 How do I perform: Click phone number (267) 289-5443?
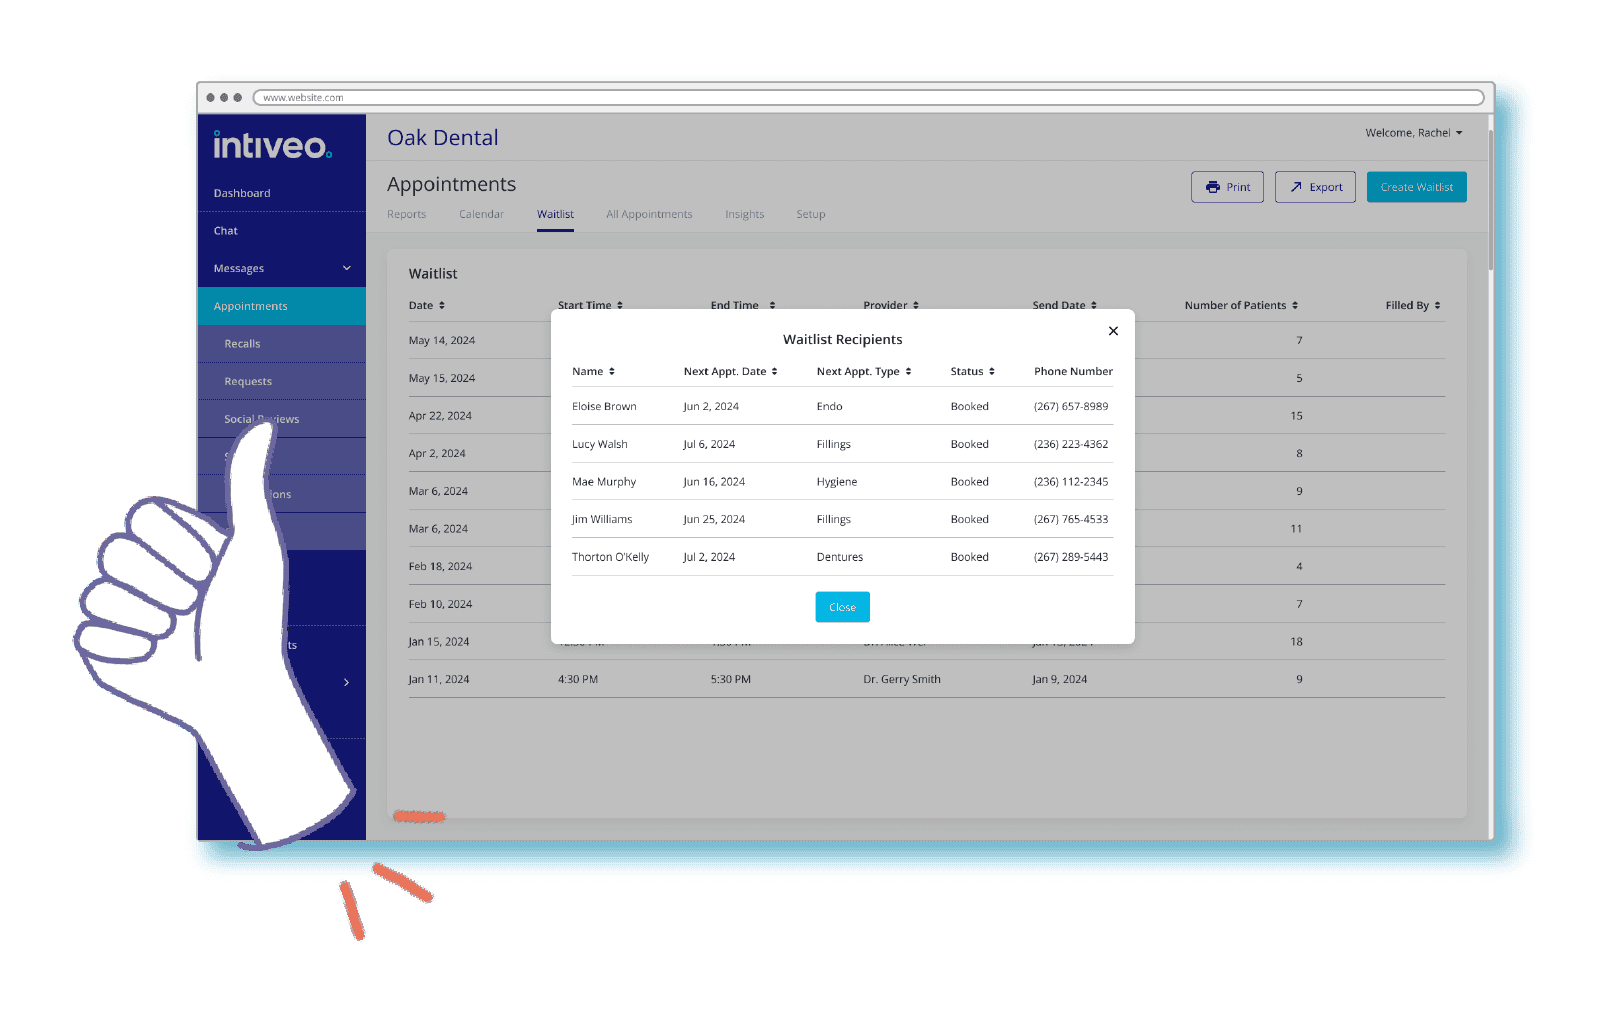(1071, 558)
